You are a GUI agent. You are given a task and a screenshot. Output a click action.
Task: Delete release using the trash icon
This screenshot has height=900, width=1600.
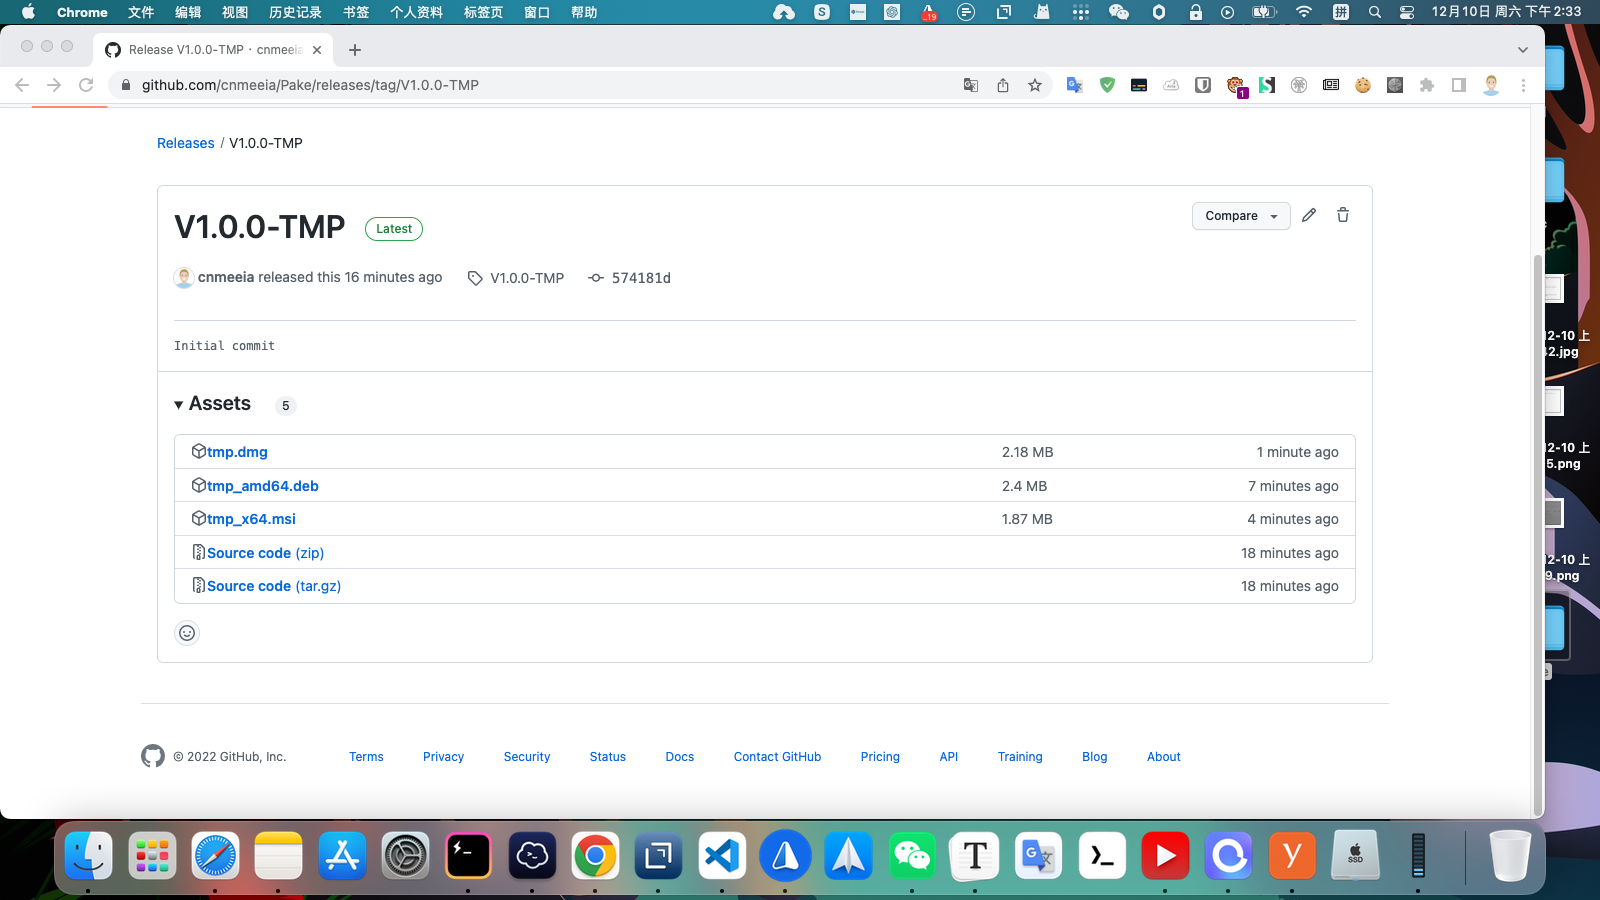(1343, 215)
